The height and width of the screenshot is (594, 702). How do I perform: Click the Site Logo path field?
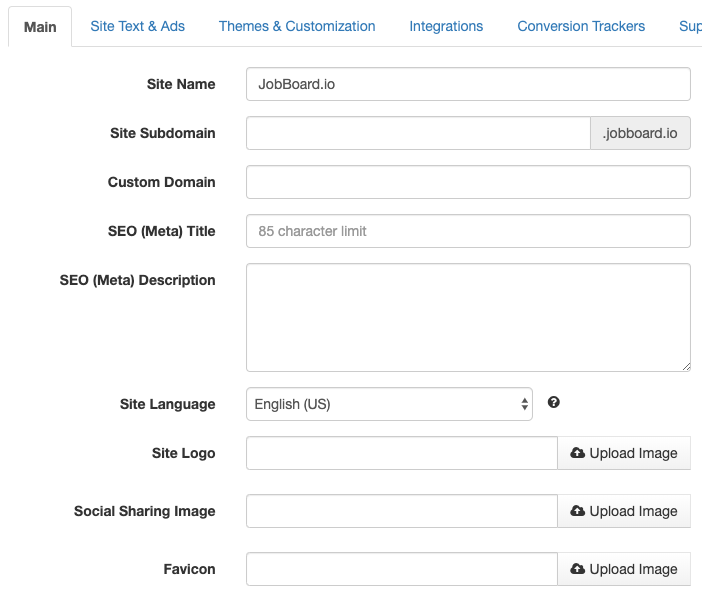(401, 453)
